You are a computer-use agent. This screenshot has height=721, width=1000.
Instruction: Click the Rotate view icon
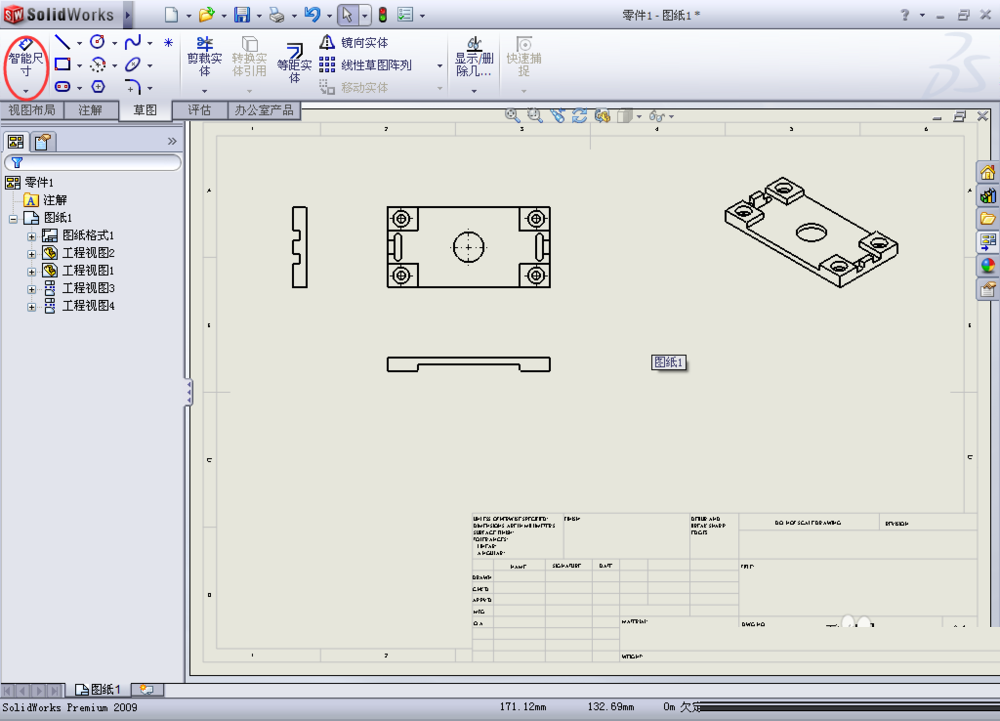(580, 115)
